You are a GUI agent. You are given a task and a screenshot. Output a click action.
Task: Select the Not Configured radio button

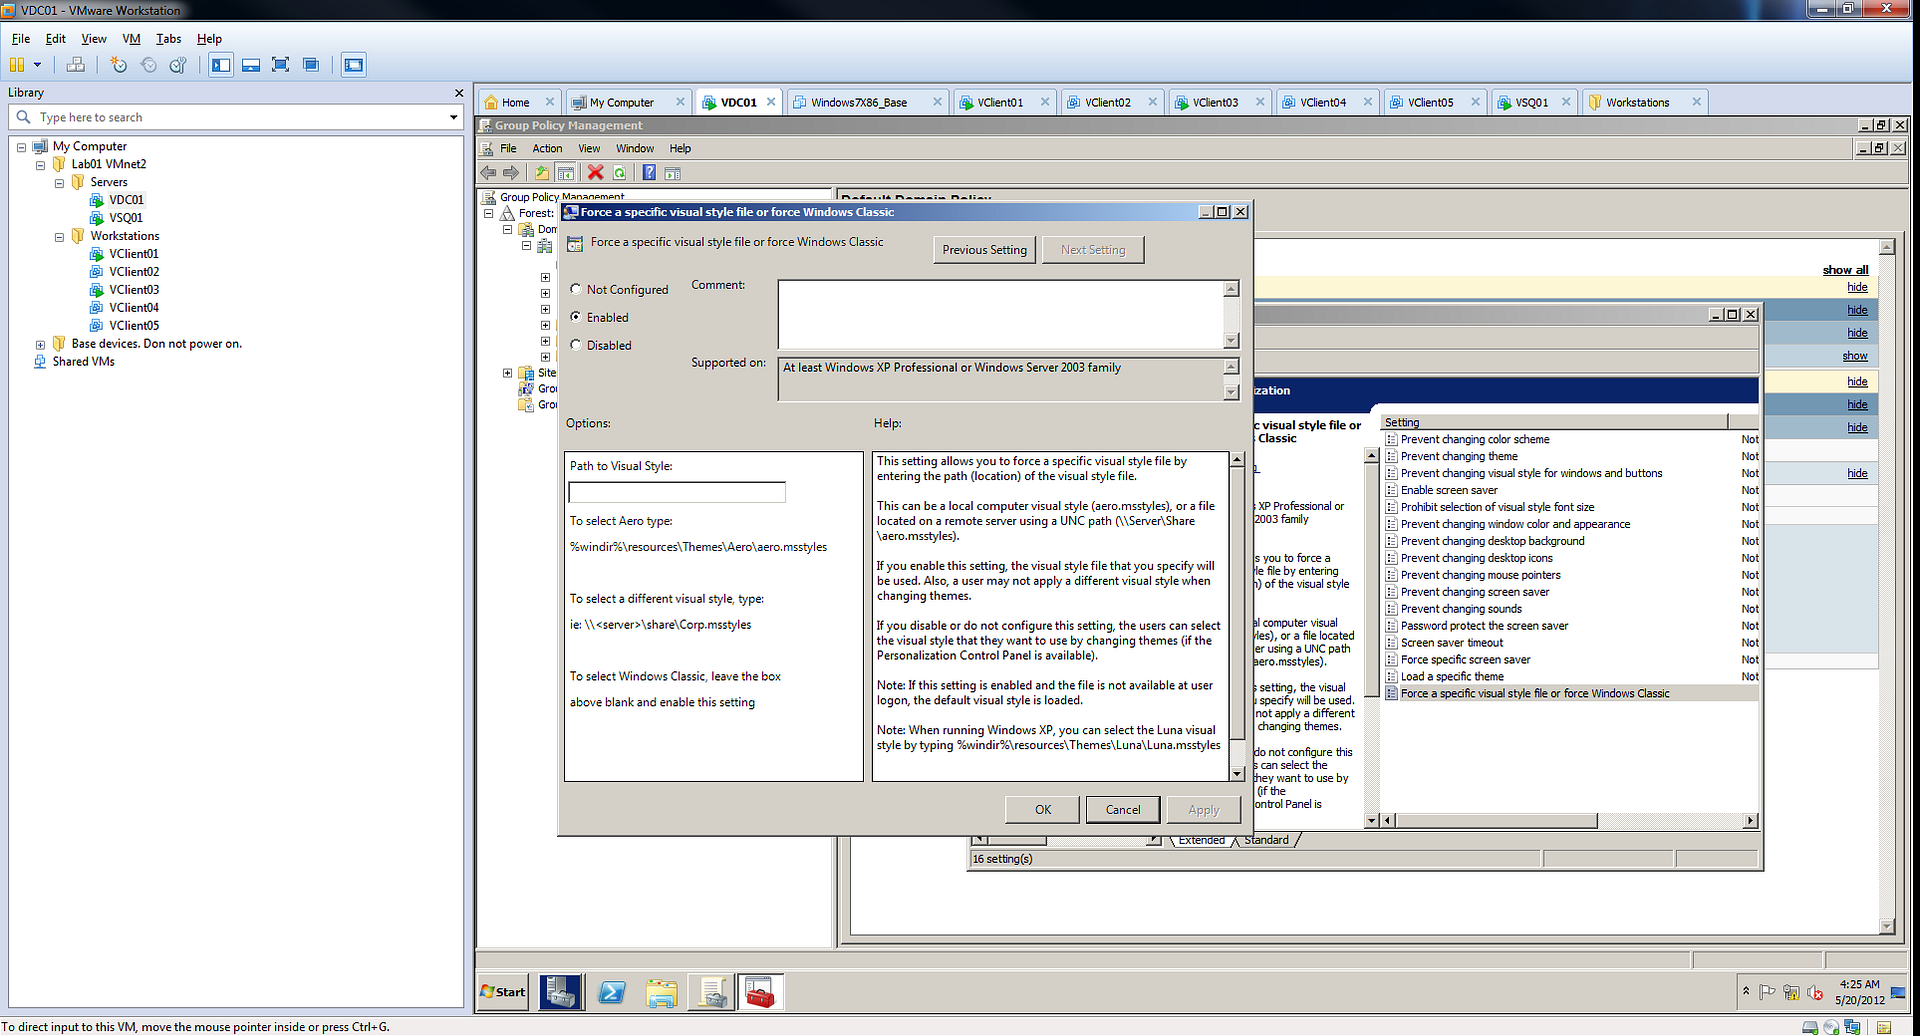tap(576, 289)
